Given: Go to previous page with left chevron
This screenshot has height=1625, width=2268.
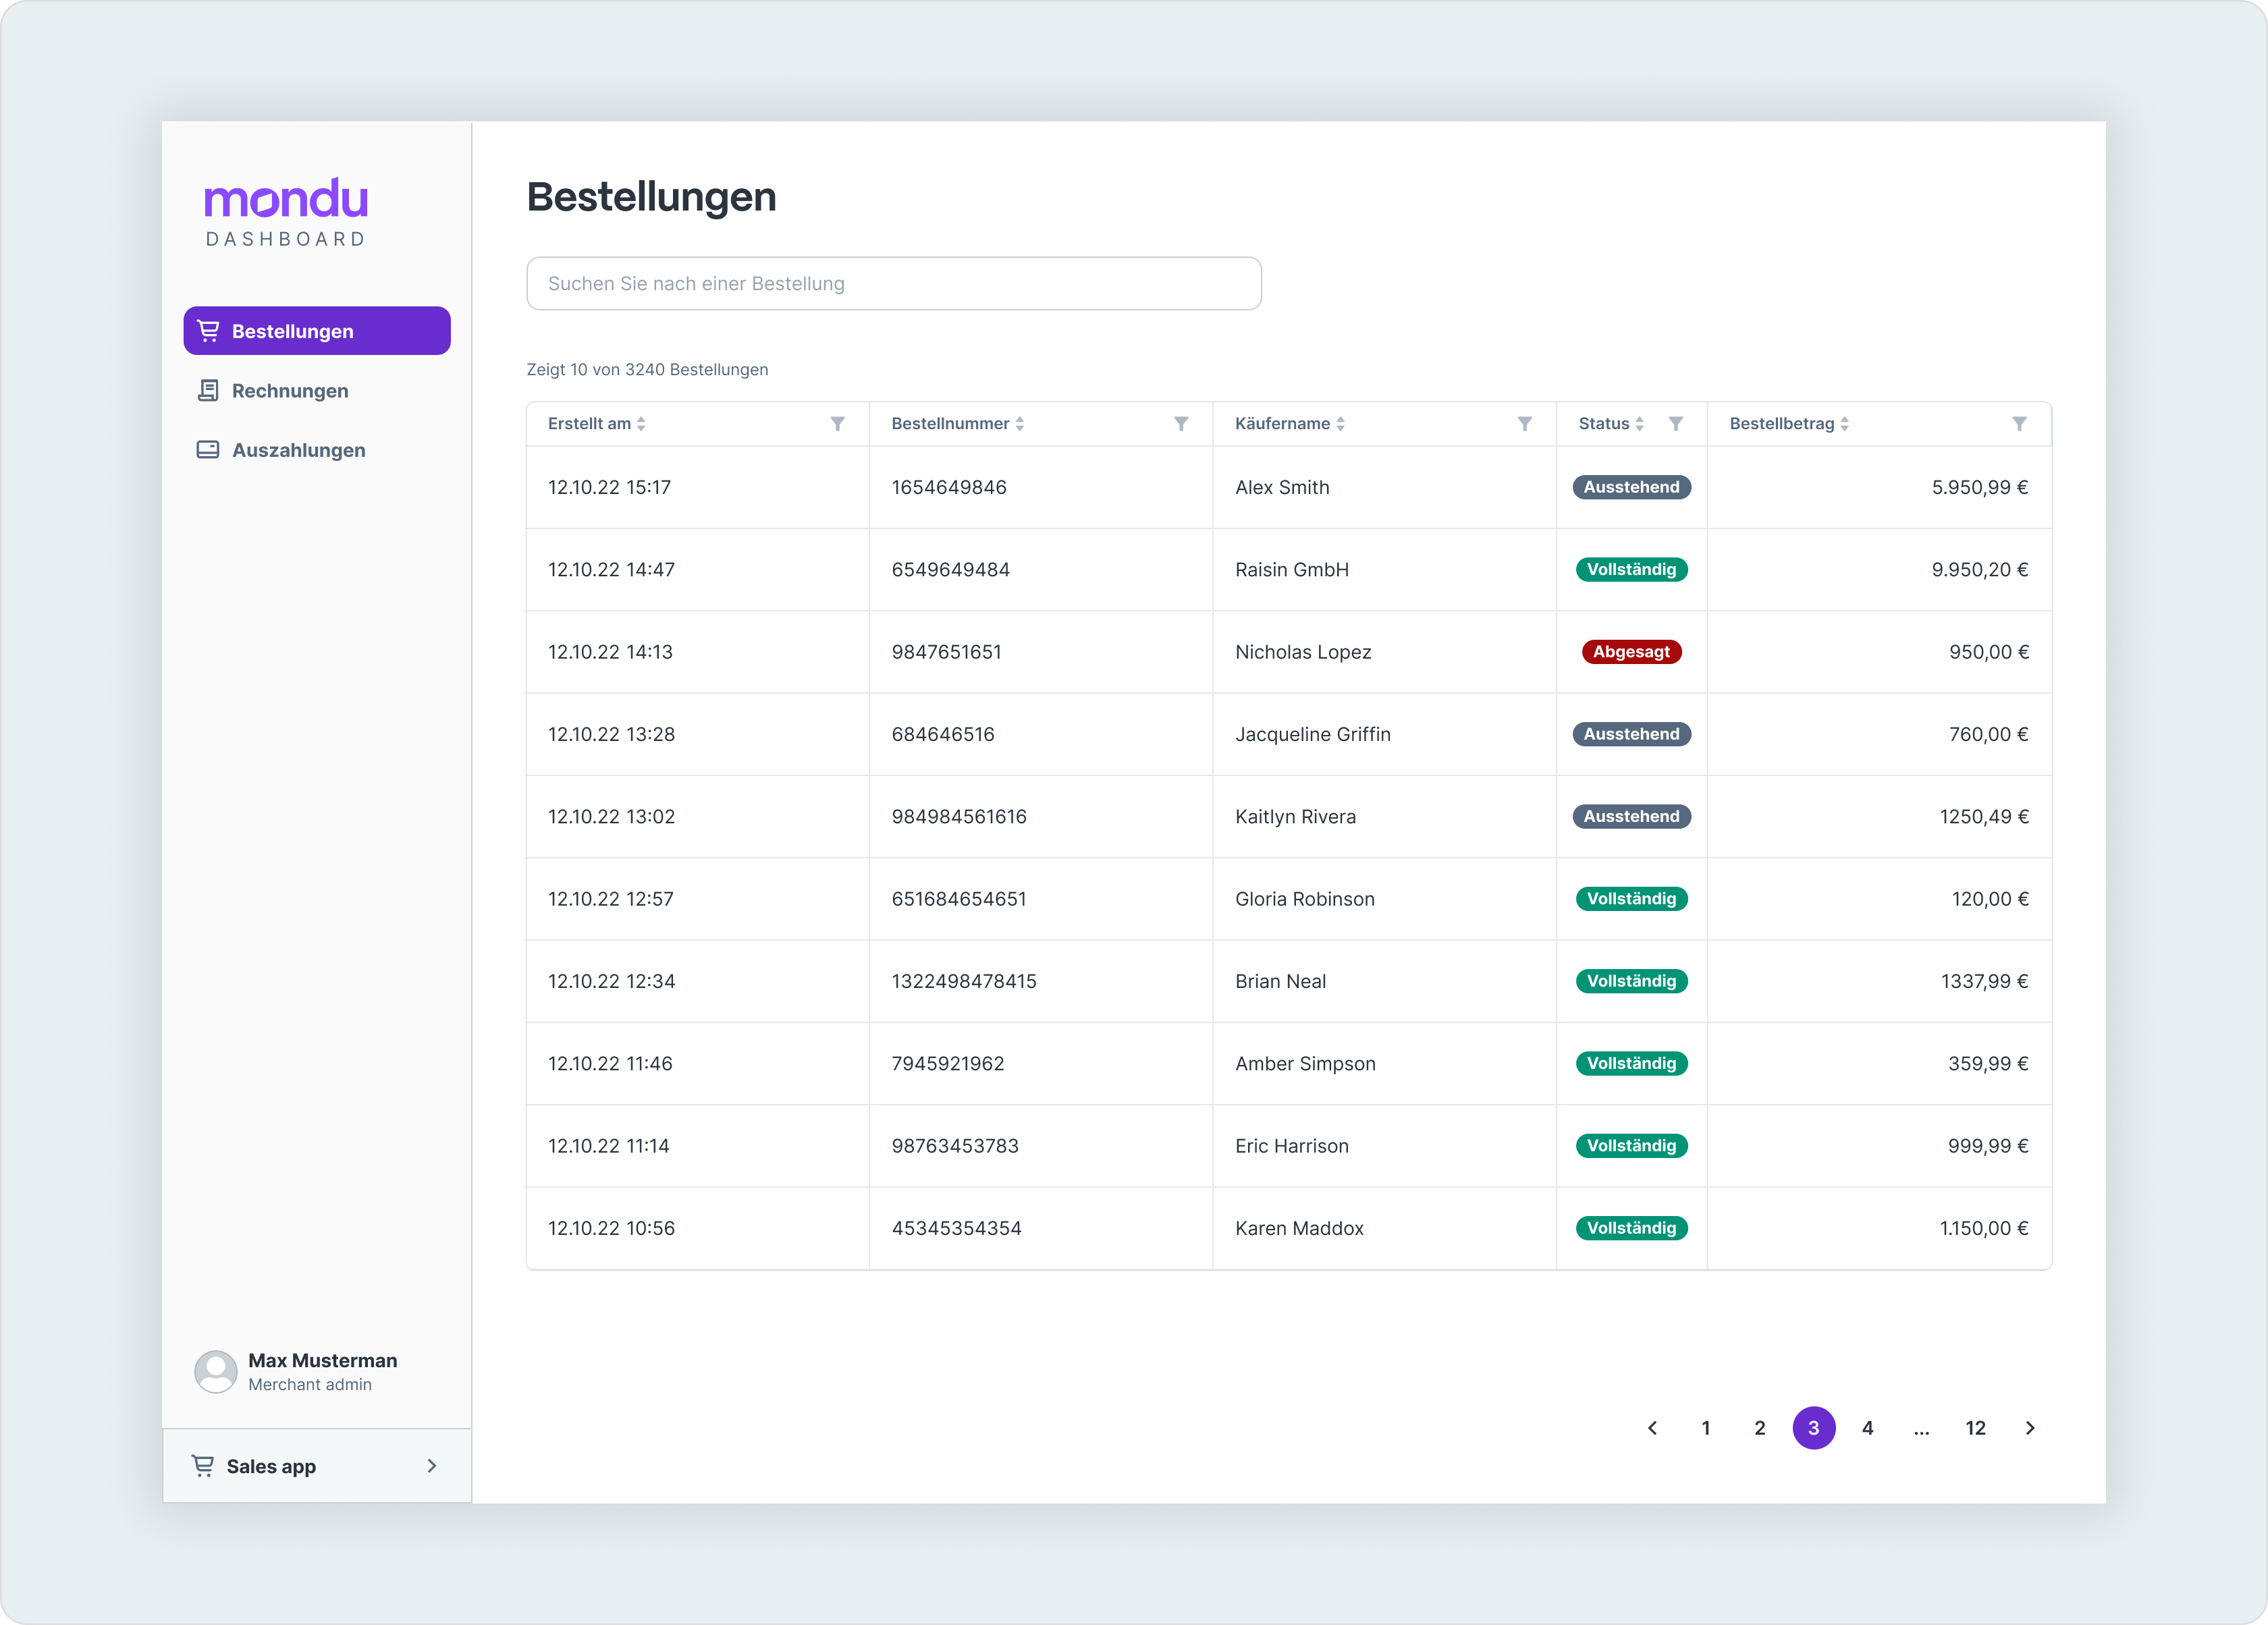Looking at the screenshot, I should tap(1652, 1428).
